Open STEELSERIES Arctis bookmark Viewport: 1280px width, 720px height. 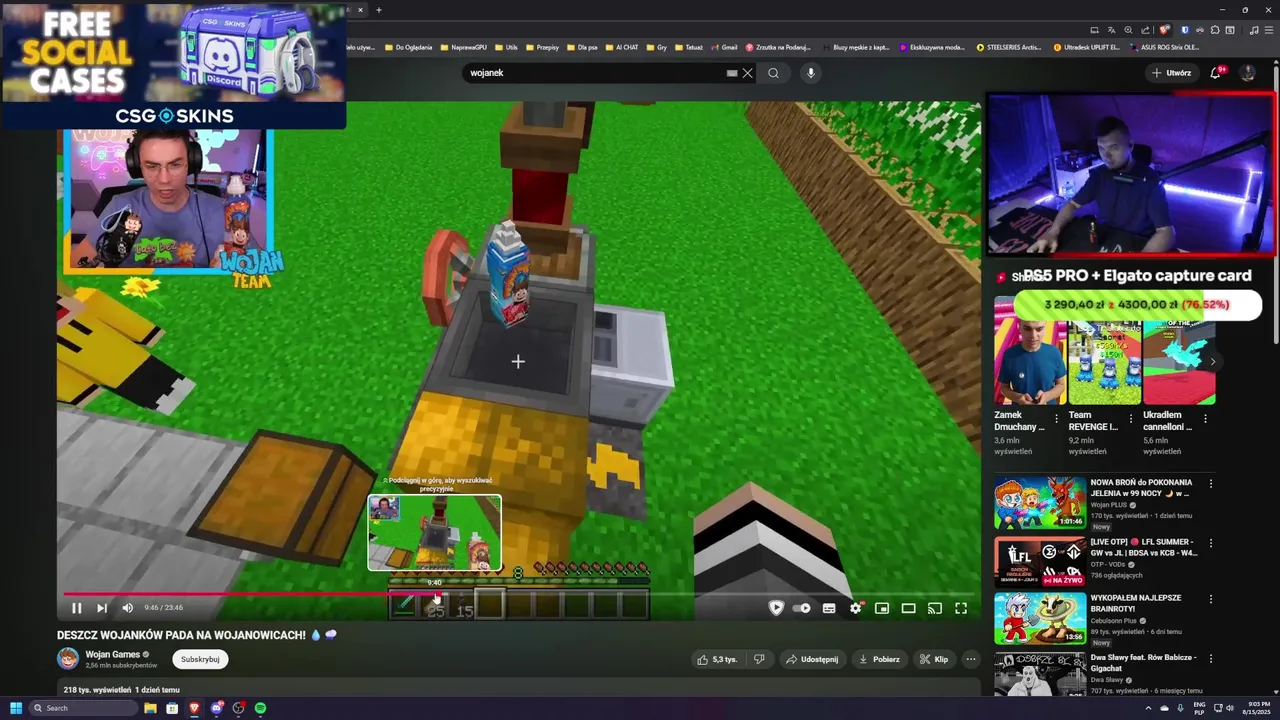click(x=1008, y=47)
